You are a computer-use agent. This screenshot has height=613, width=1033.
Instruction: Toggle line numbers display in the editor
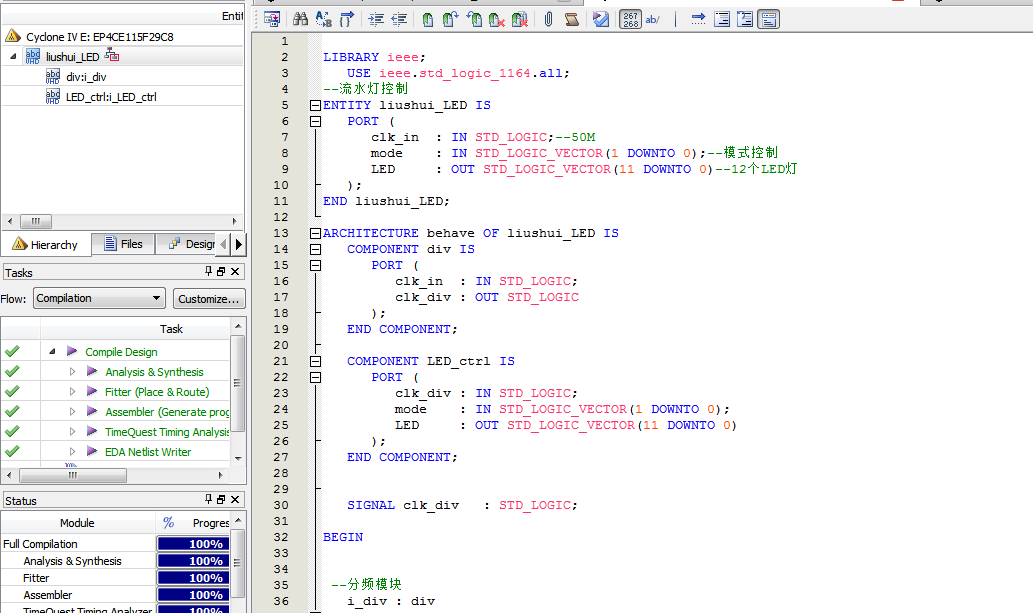pyautogui.click(x=630, y=19)
